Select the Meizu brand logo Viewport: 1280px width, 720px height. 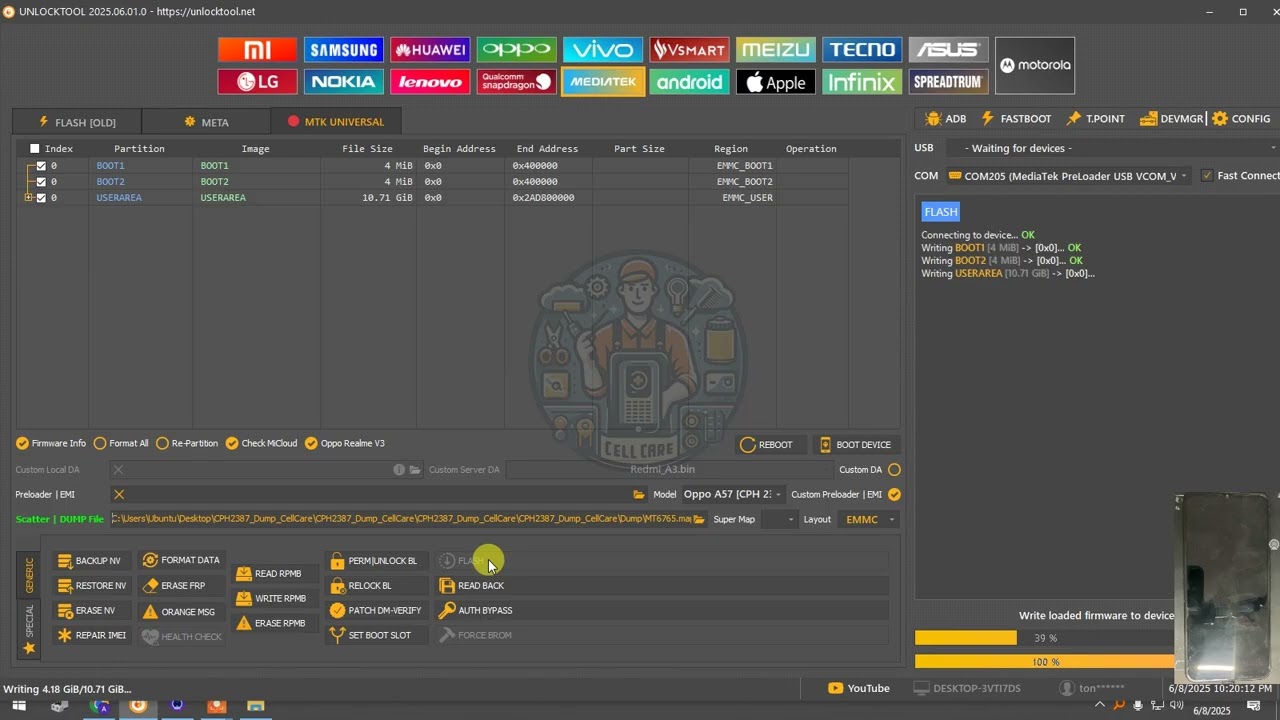pos(775,50)
